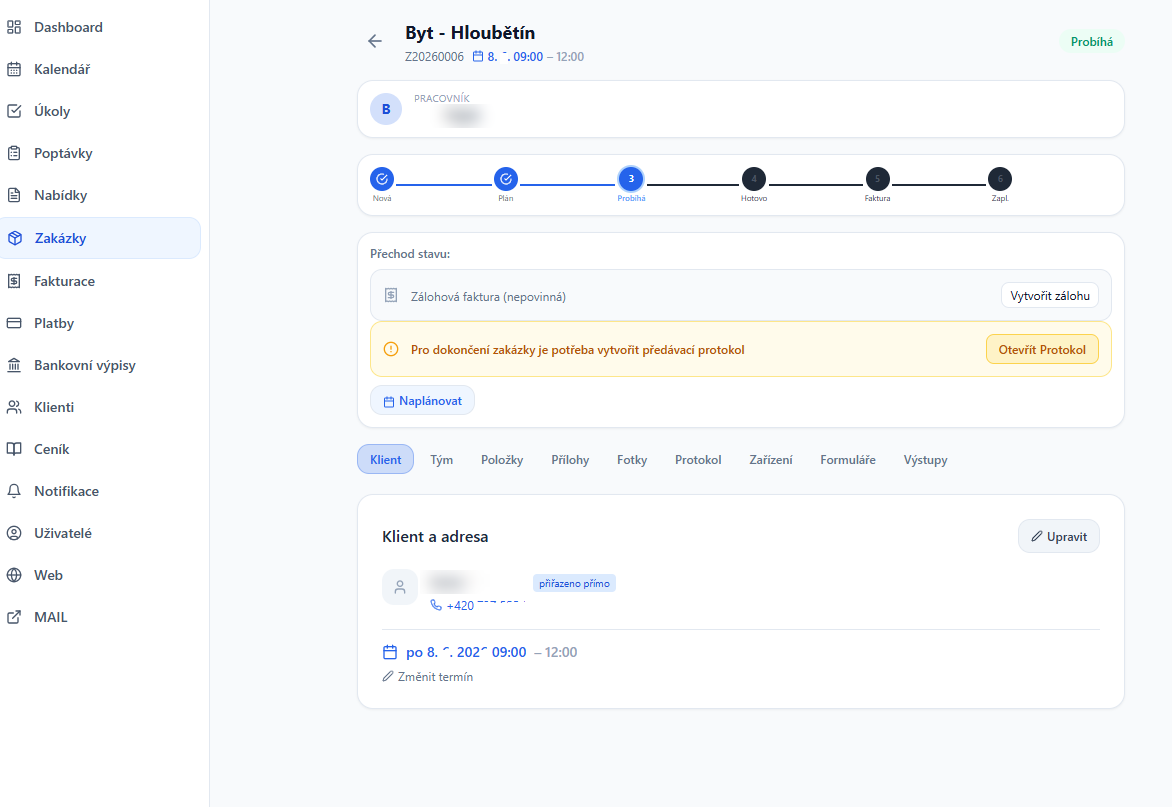Screen dimensions: 1172x807
Task: Click Upravit in Klient a adresa
Action: click(1059, 537)
